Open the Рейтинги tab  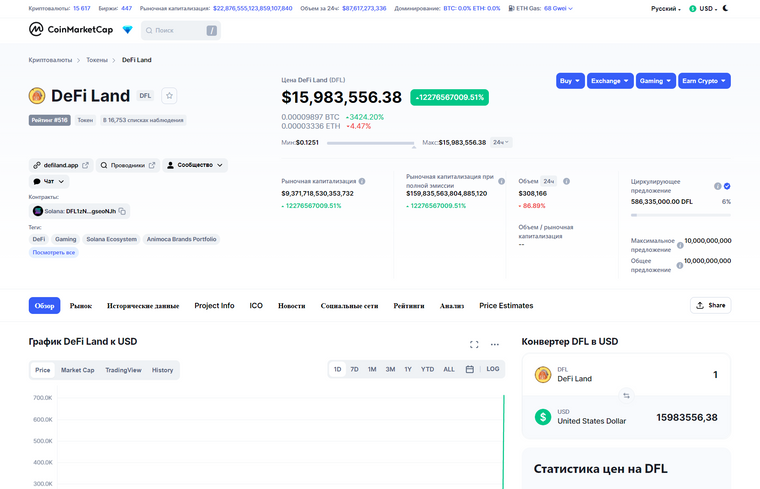click(x=409, y=306)
